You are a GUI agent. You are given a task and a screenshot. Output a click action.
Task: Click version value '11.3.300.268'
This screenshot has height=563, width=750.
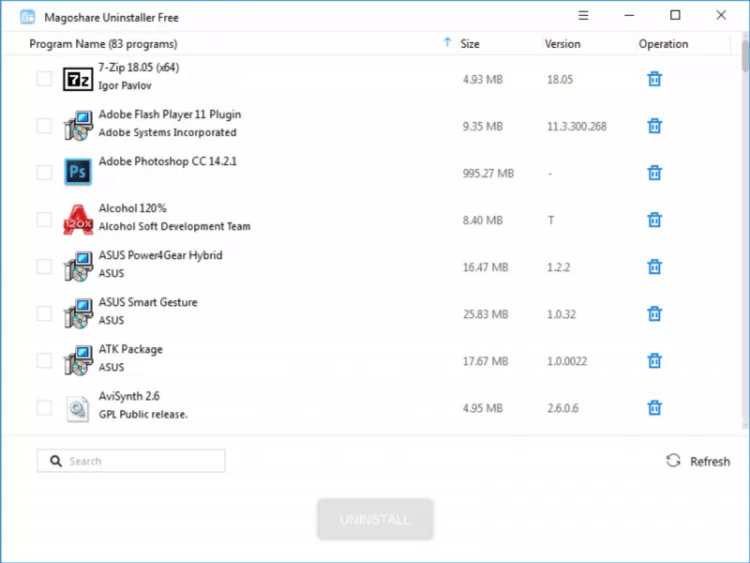(x=576, y=126)
